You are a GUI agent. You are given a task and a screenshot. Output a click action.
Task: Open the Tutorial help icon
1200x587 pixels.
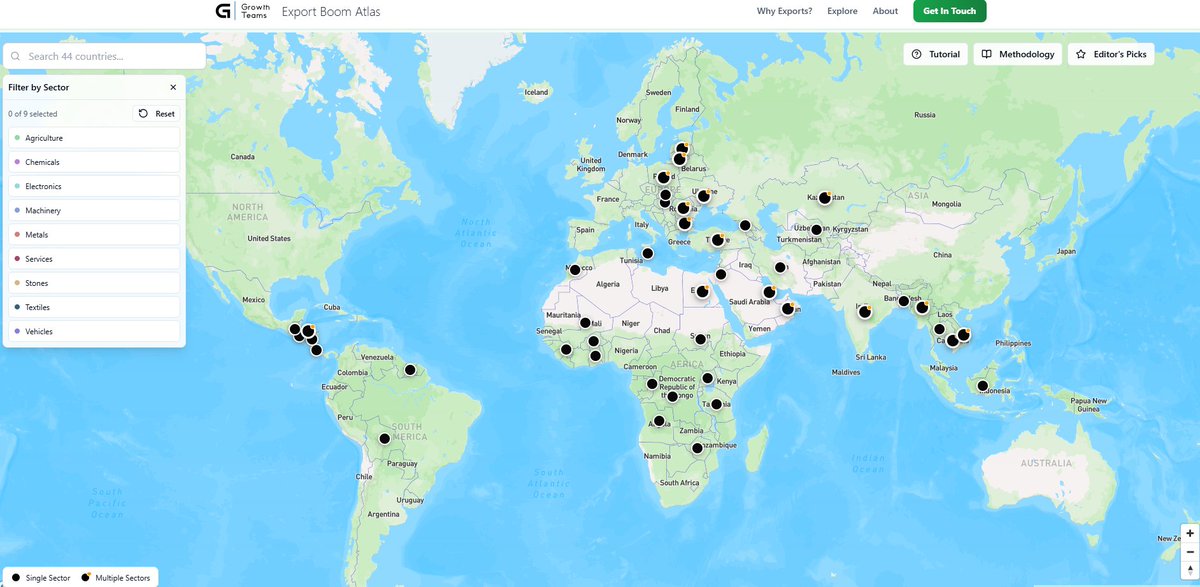[918, 54]
